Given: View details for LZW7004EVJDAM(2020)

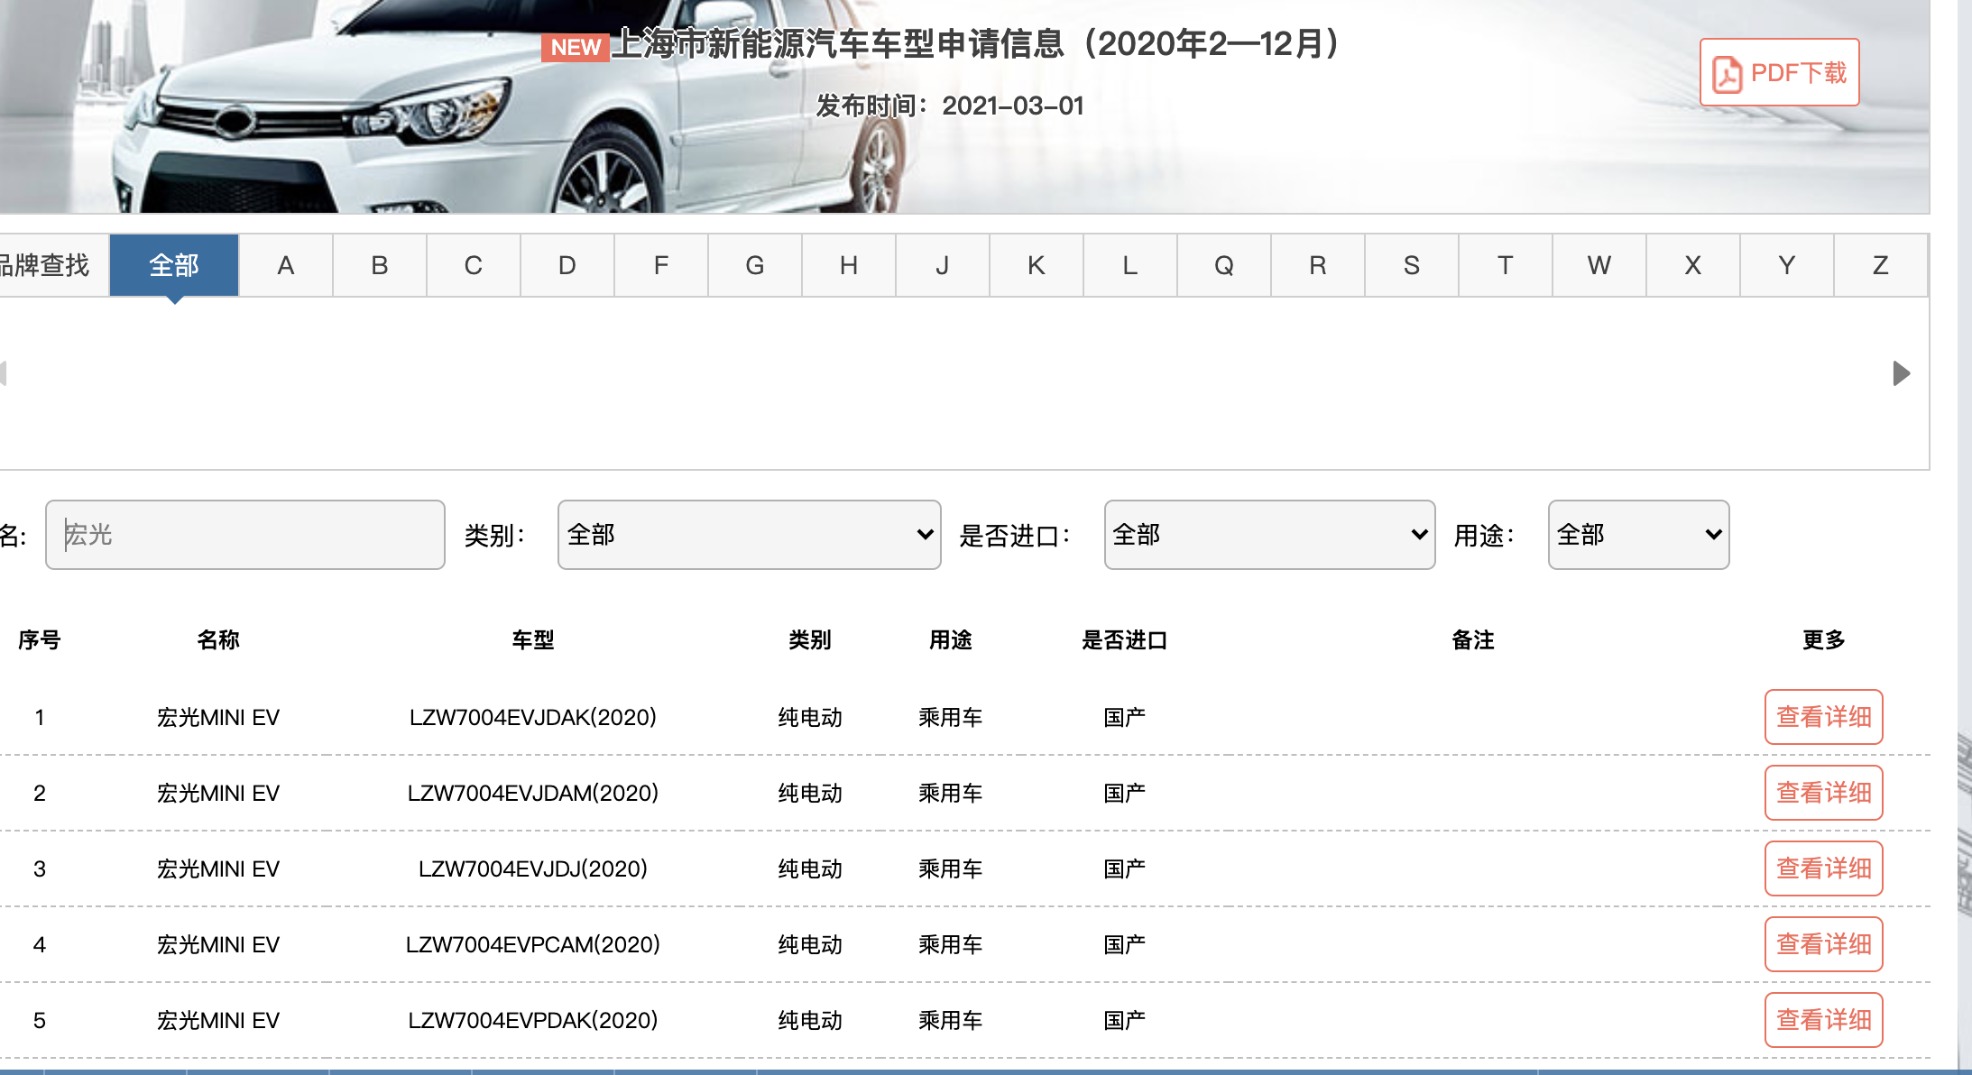Looking at the screenshot, I should [x=1823, y=793].
